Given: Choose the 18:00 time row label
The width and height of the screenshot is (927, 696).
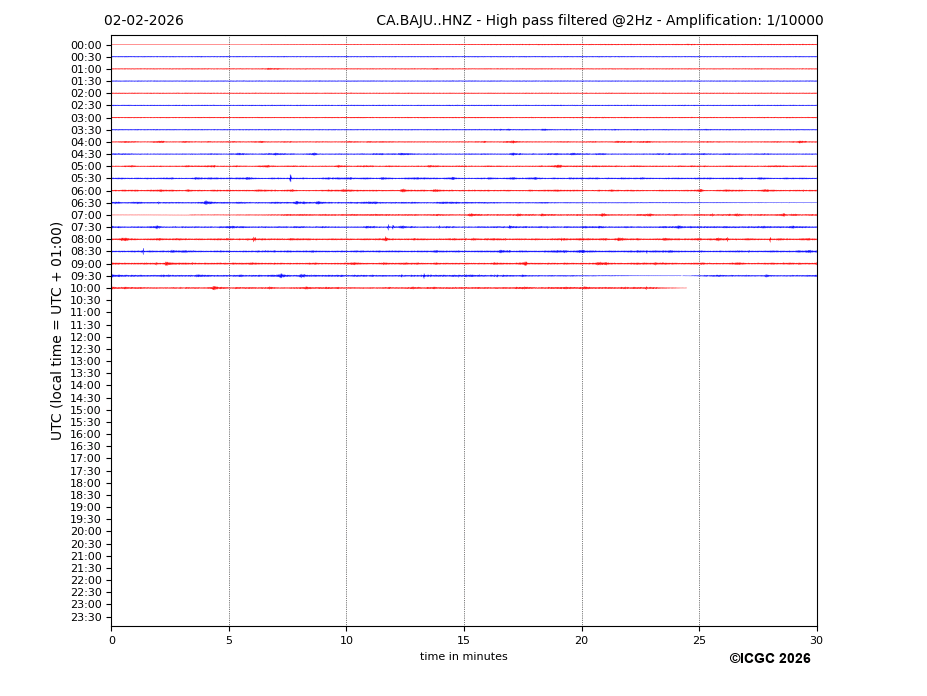Looking at the screenshot, I should click(x=85, y=483).
